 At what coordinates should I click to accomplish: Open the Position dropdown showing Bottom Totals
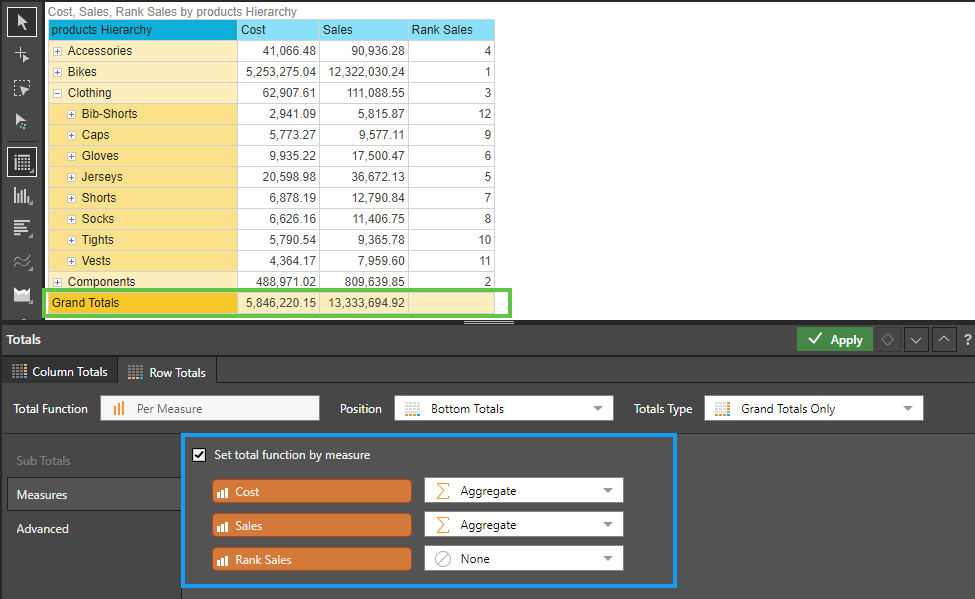(503, 408)
